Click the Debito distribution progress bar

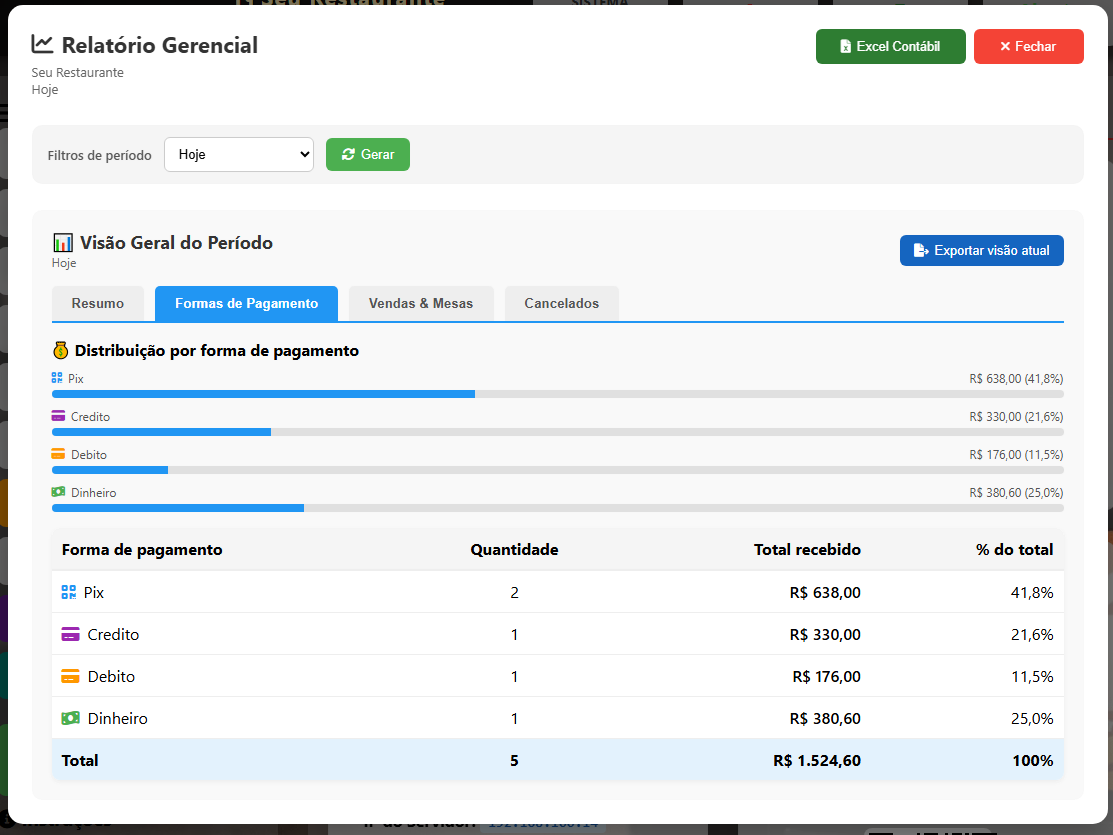click(557, 470)
